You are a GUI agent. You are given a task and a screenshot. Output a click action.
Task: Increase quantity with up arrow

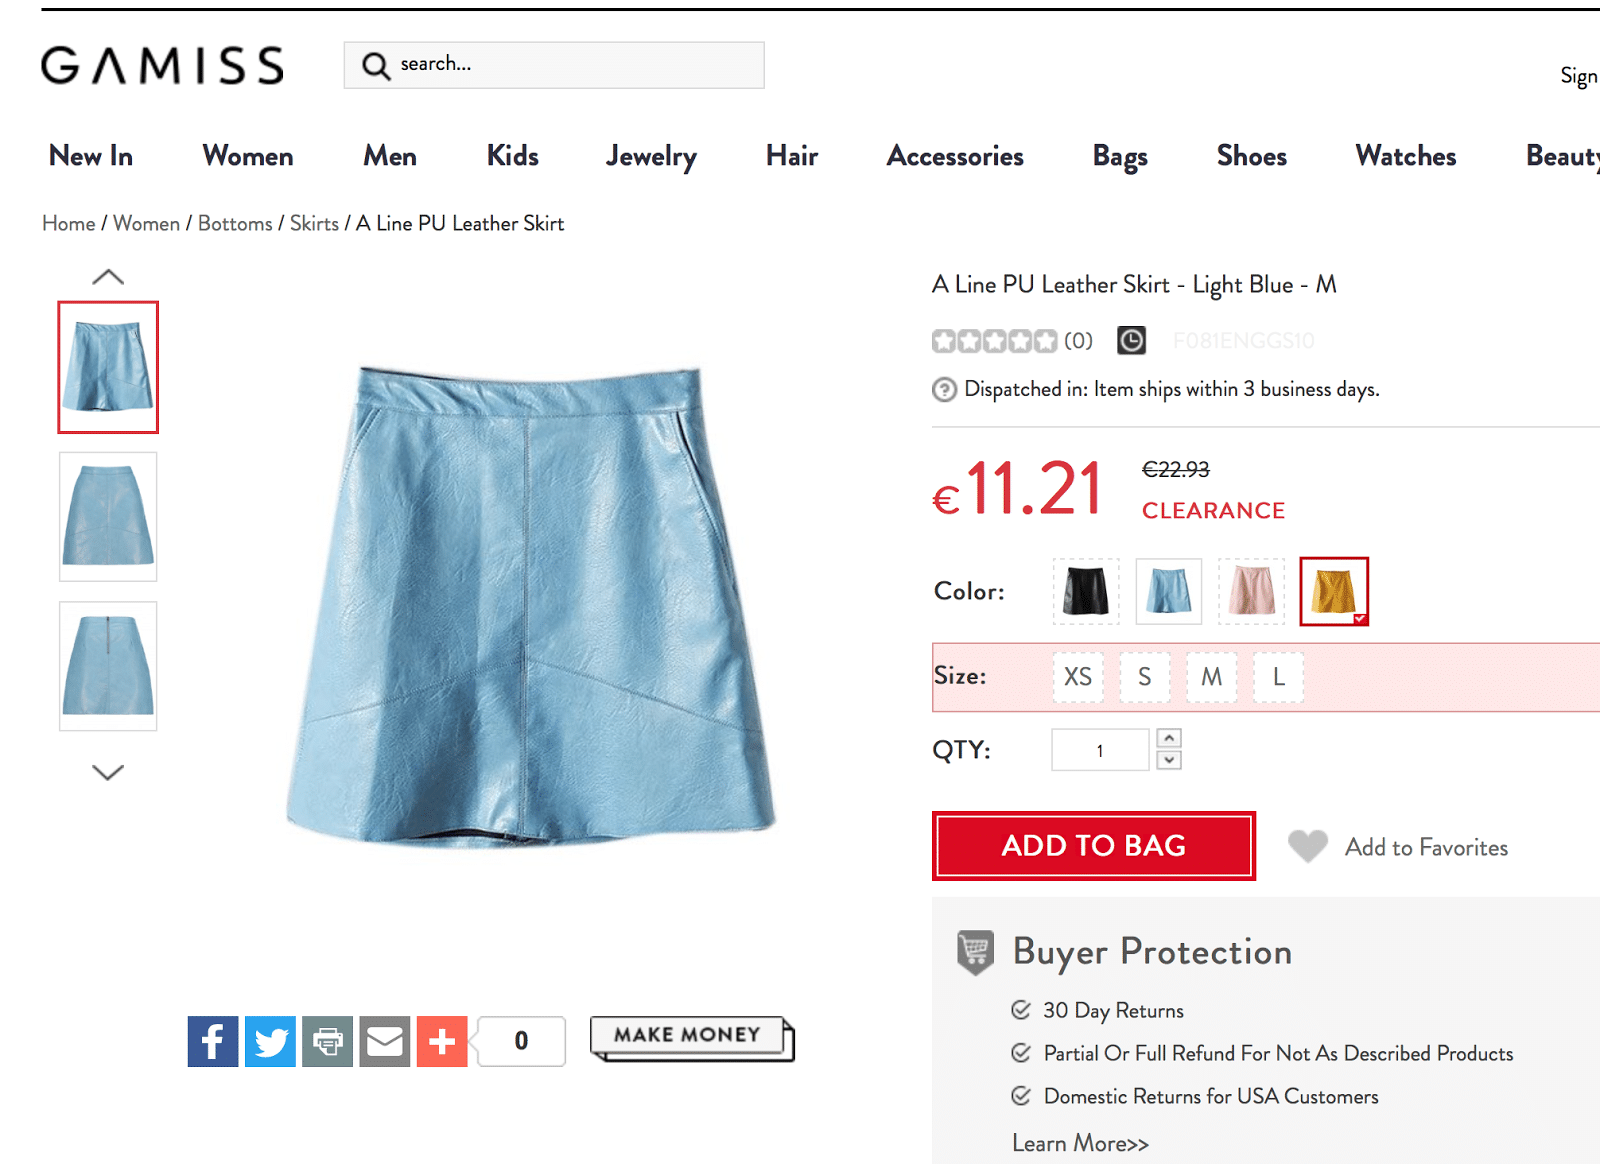click(x=1169, y=738)
